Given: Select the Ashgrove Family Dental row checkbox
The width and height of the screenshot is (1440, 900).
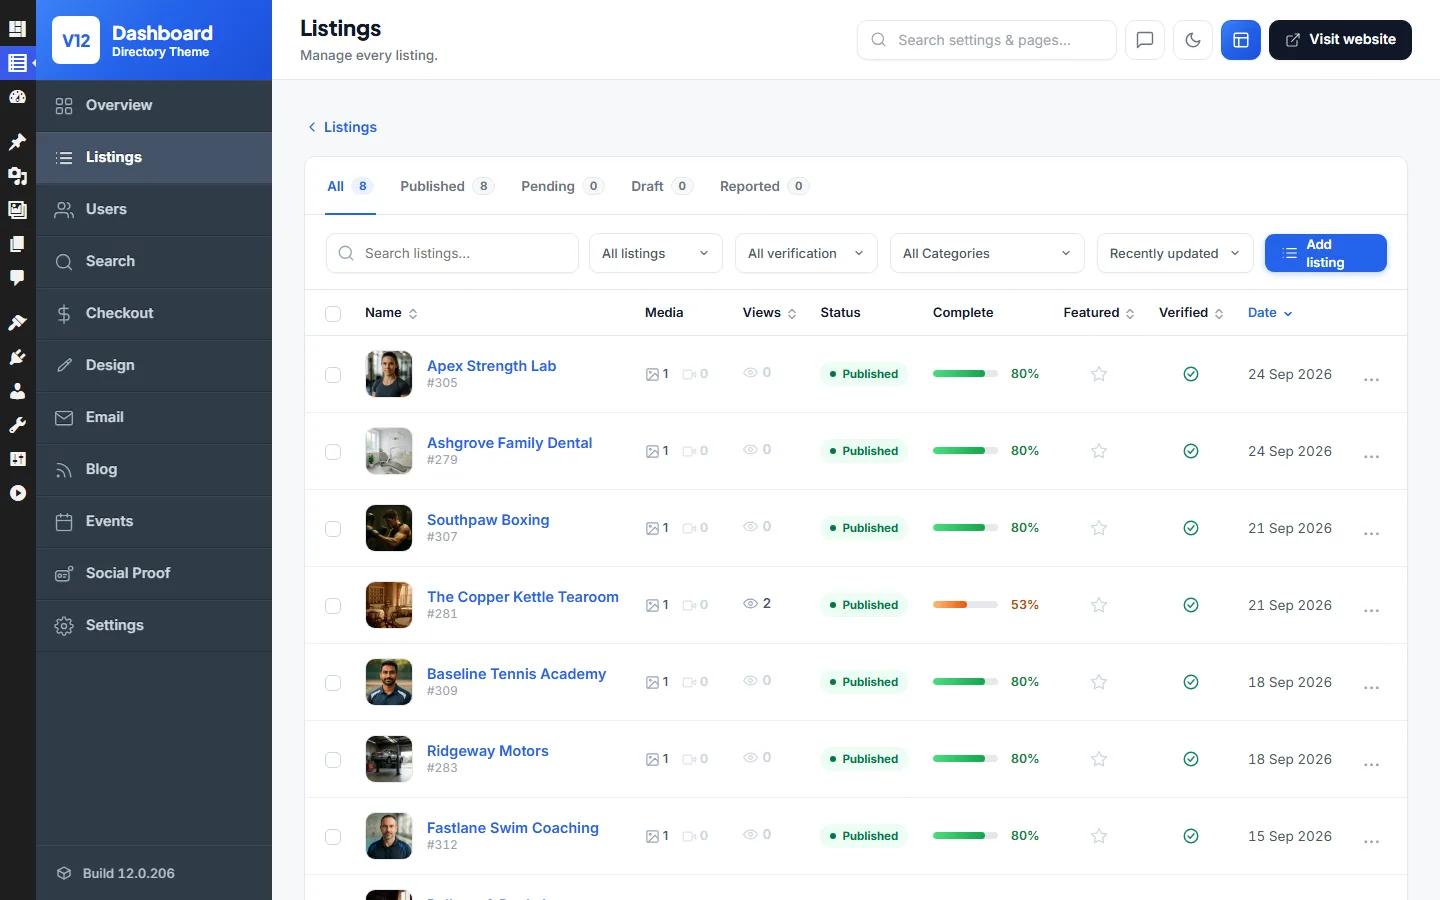Looking at the screenshot, I should point(333,452).
